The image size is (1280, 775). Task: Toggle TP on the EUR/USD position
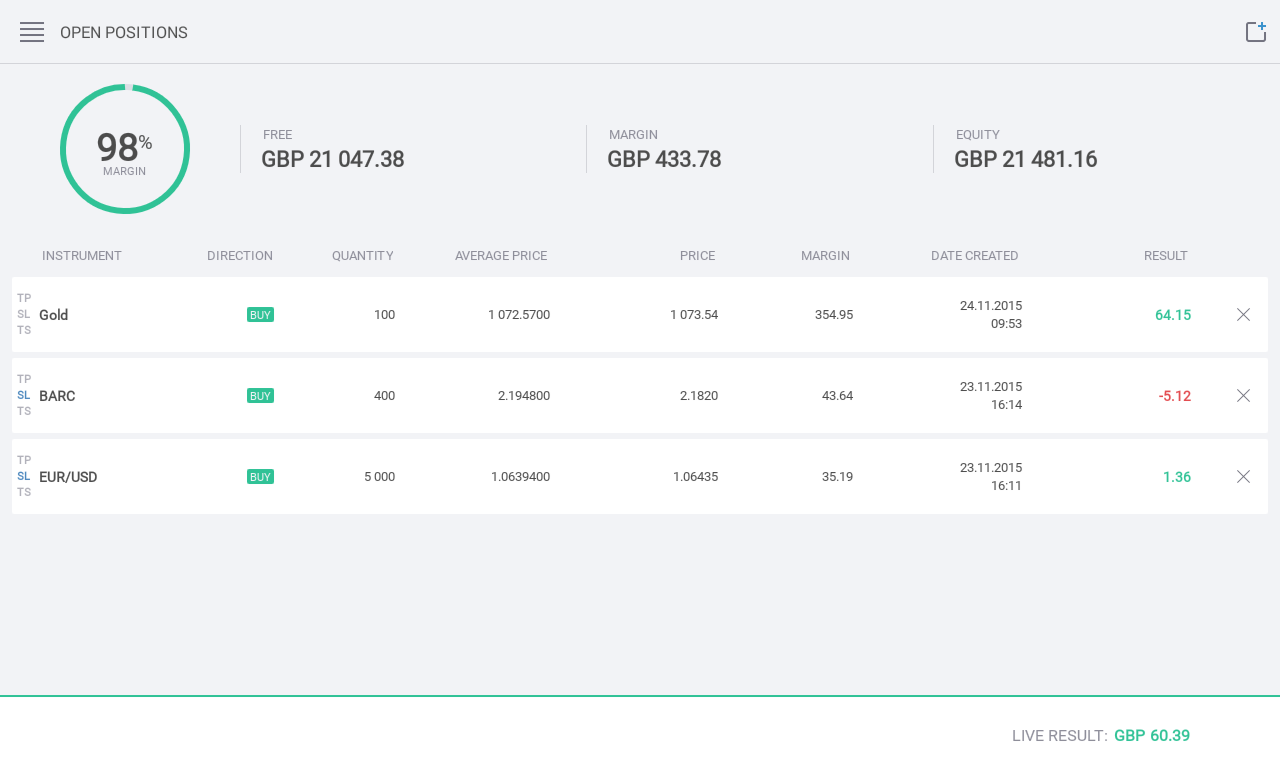[x=24, y=460]
